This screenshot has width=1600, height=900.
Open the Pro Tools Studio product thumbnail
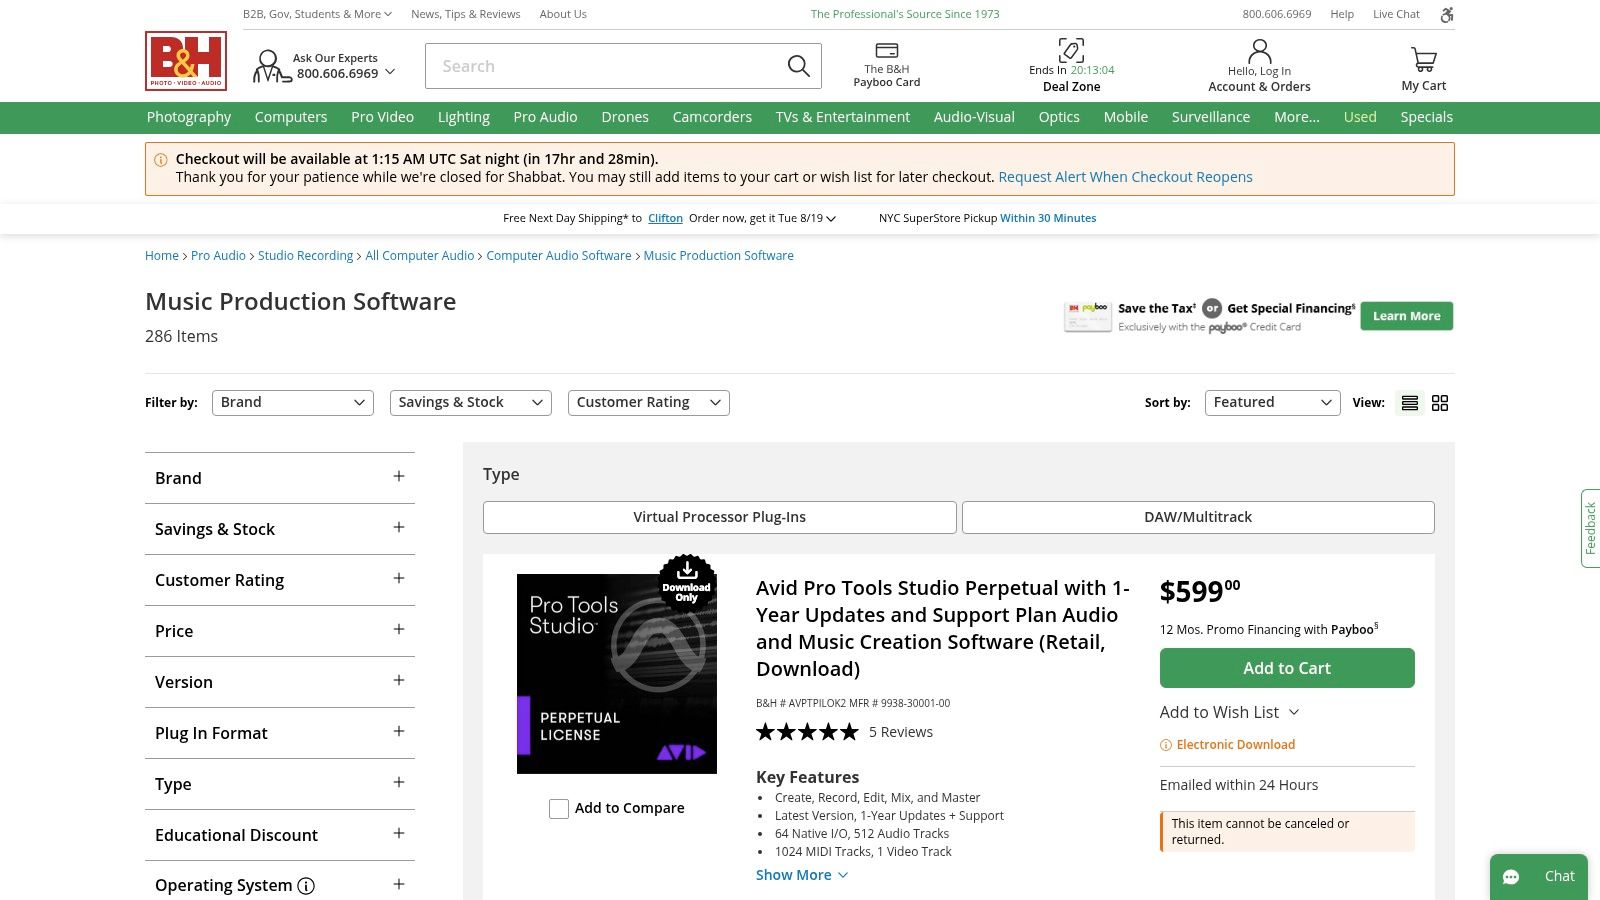(617, 674)
